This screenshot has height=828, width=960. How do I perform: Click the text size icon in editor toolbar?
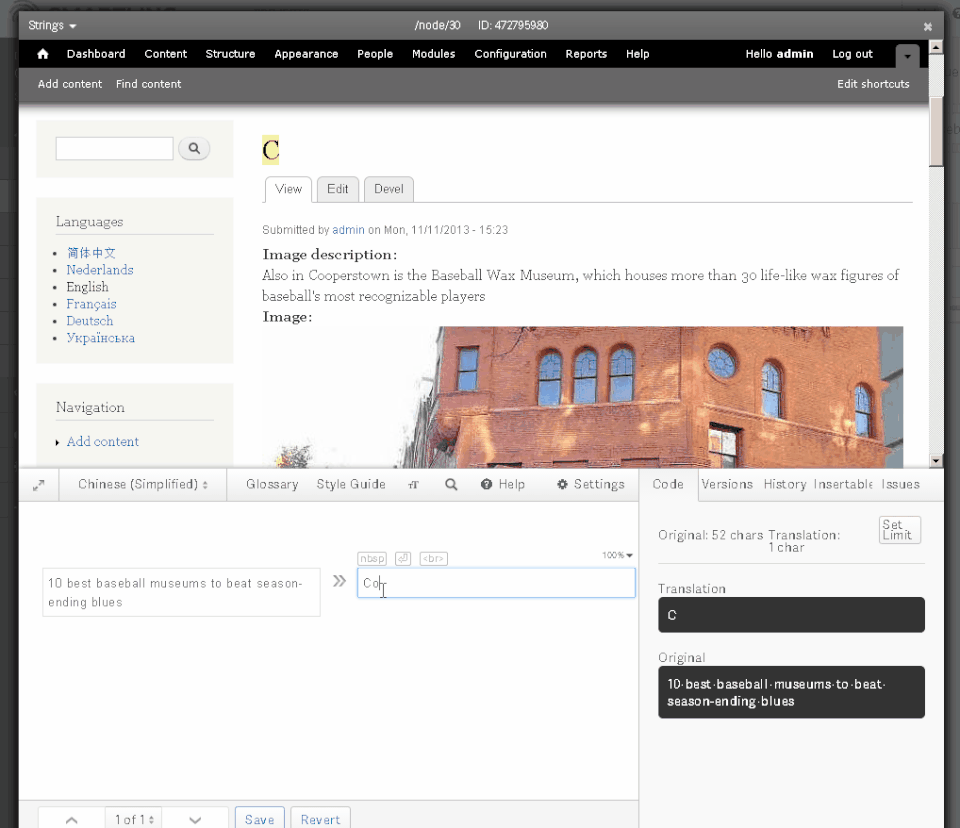pyautogui.click(x=413, y=484)
